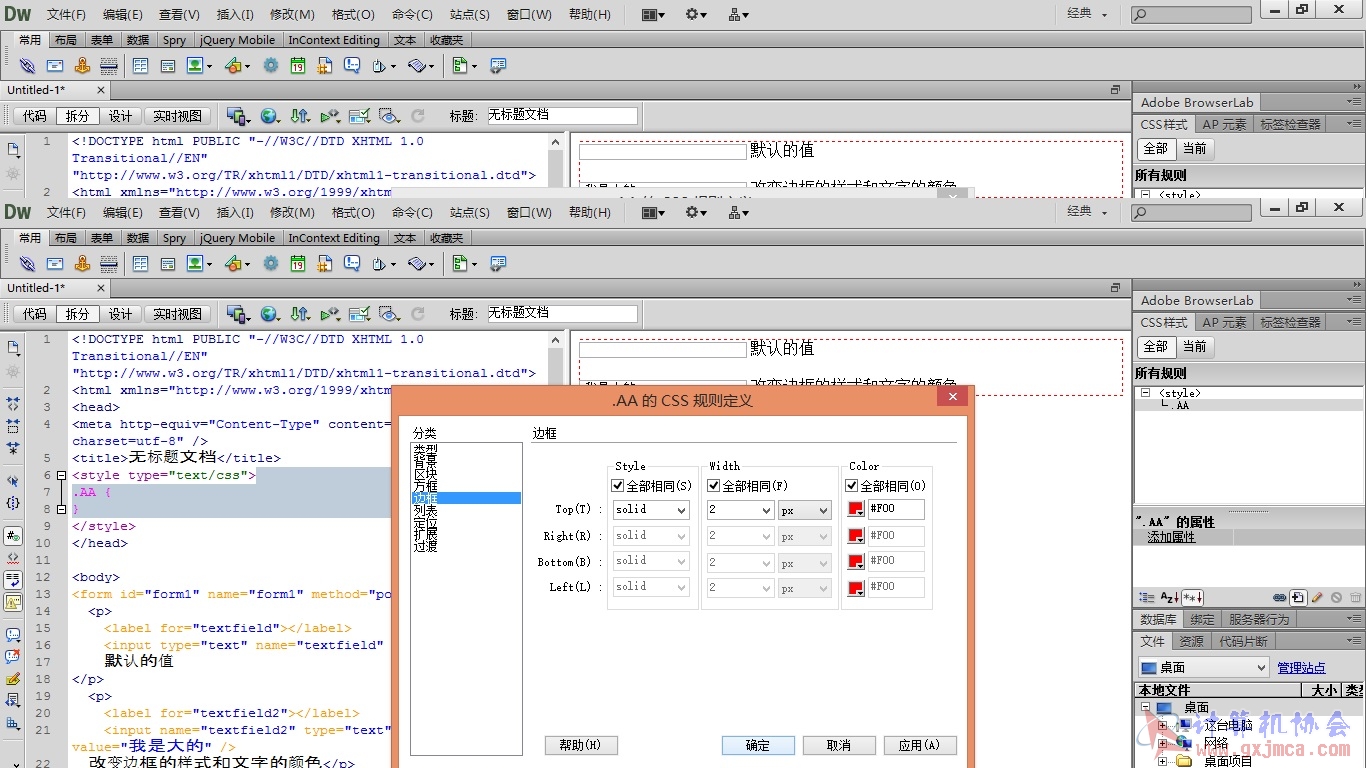Image resolution: width=1366 pixels, height=768 pixels.
Task: Switch to 代码 view in the lower window
Action: click(x=34, y=314)
